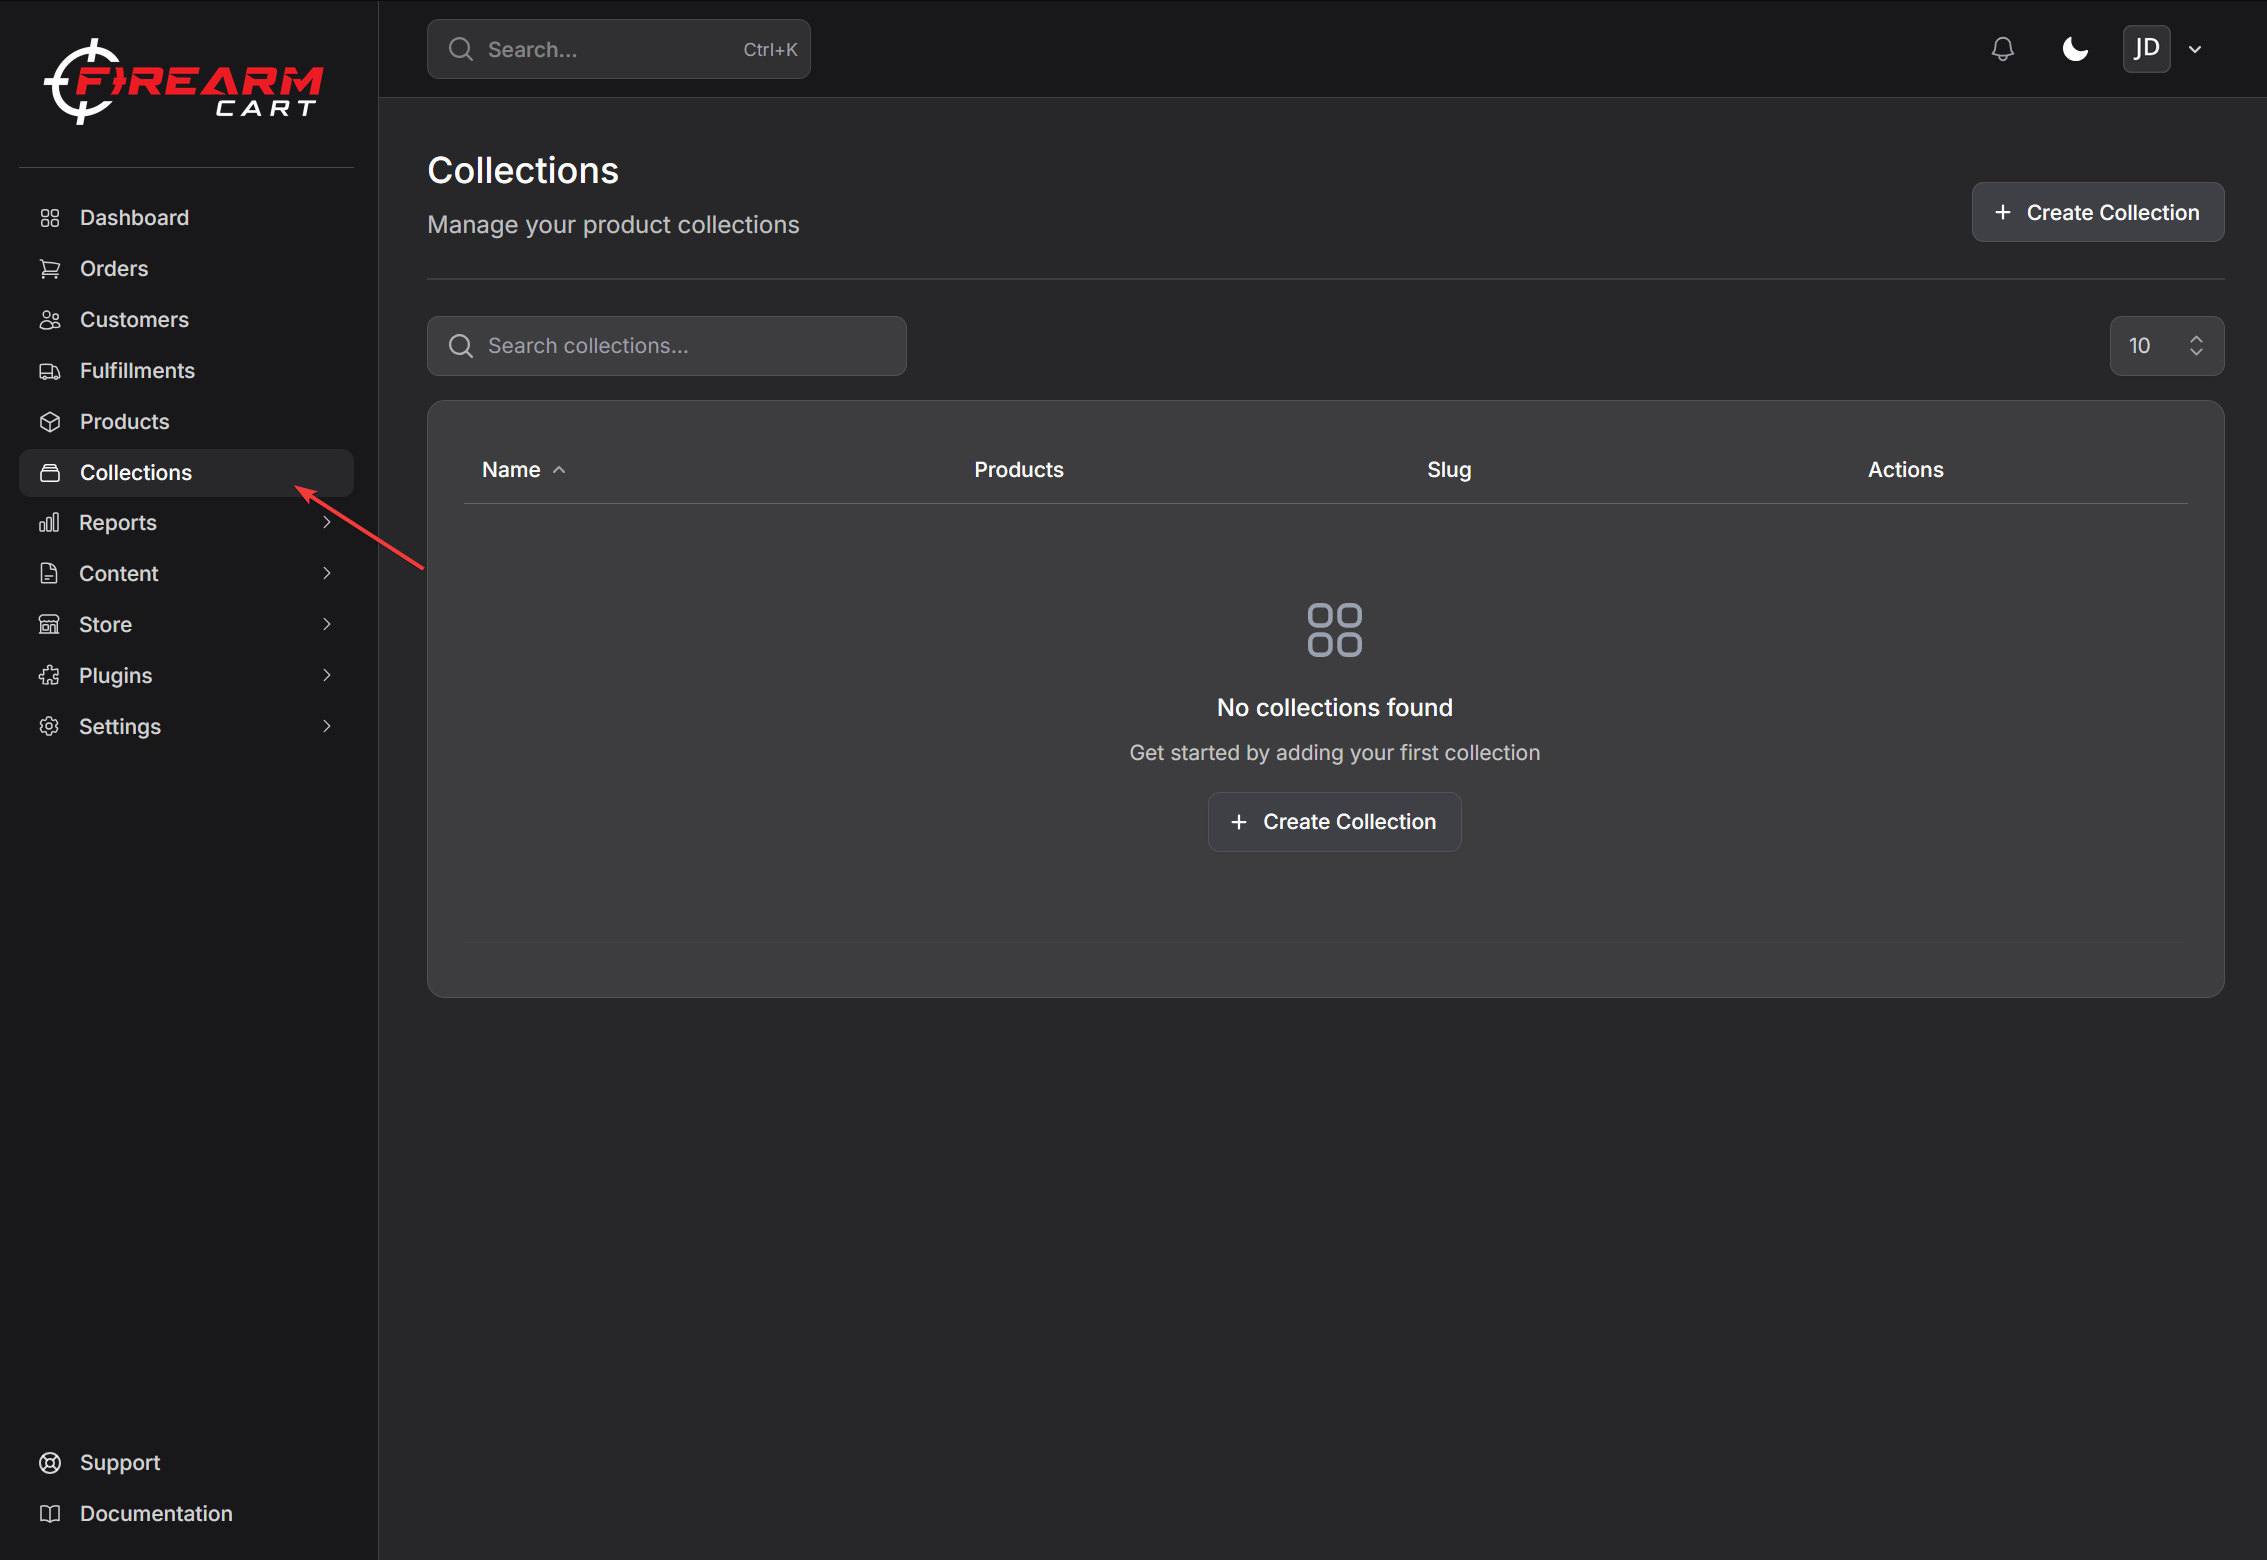
Task: Open the Reports menu label
Action: tap(118, 523)
